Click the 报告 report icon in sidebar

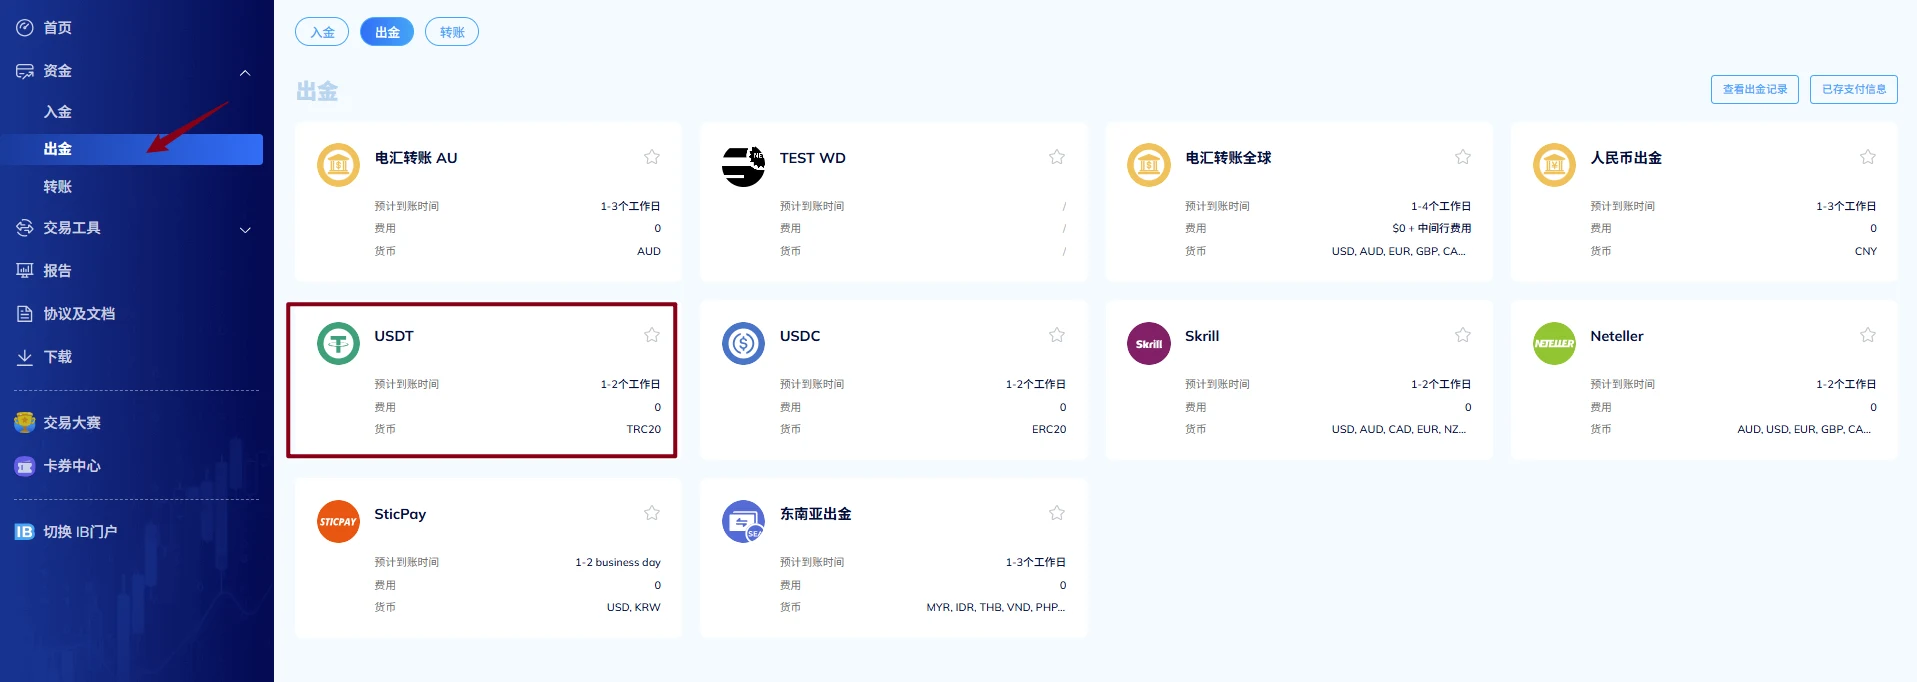pos(25,271)
